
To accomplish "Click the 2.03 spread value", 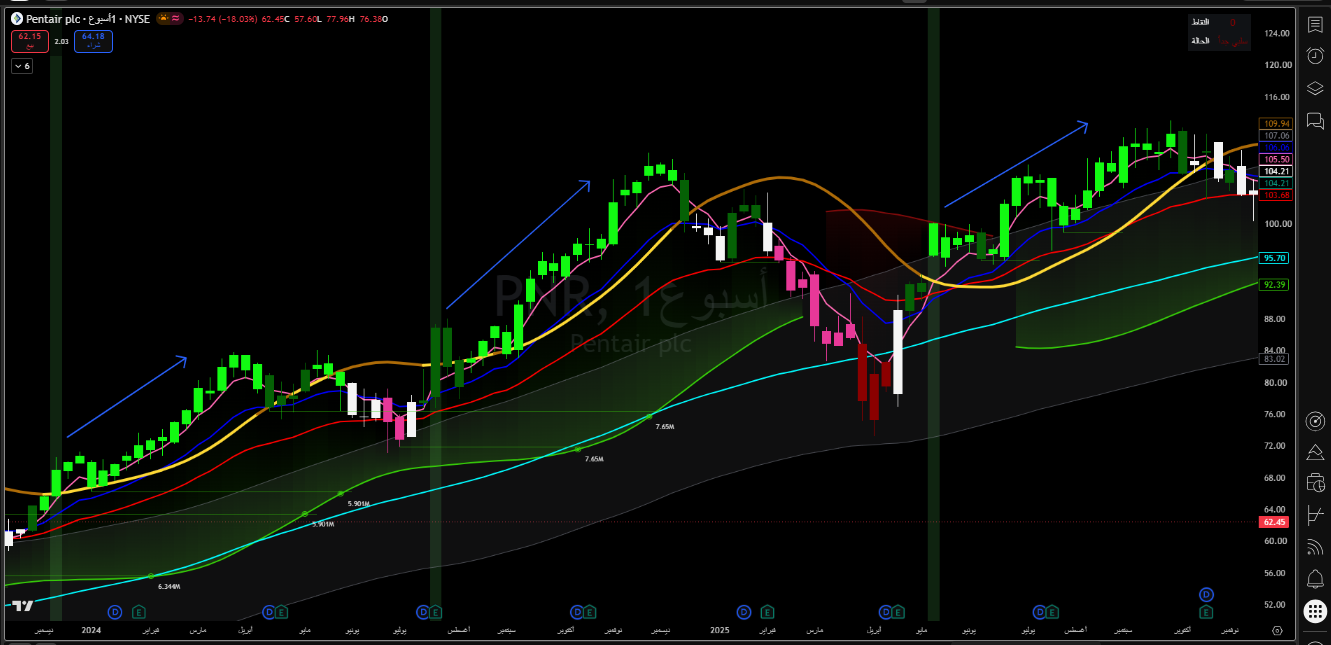I will 61,41.
